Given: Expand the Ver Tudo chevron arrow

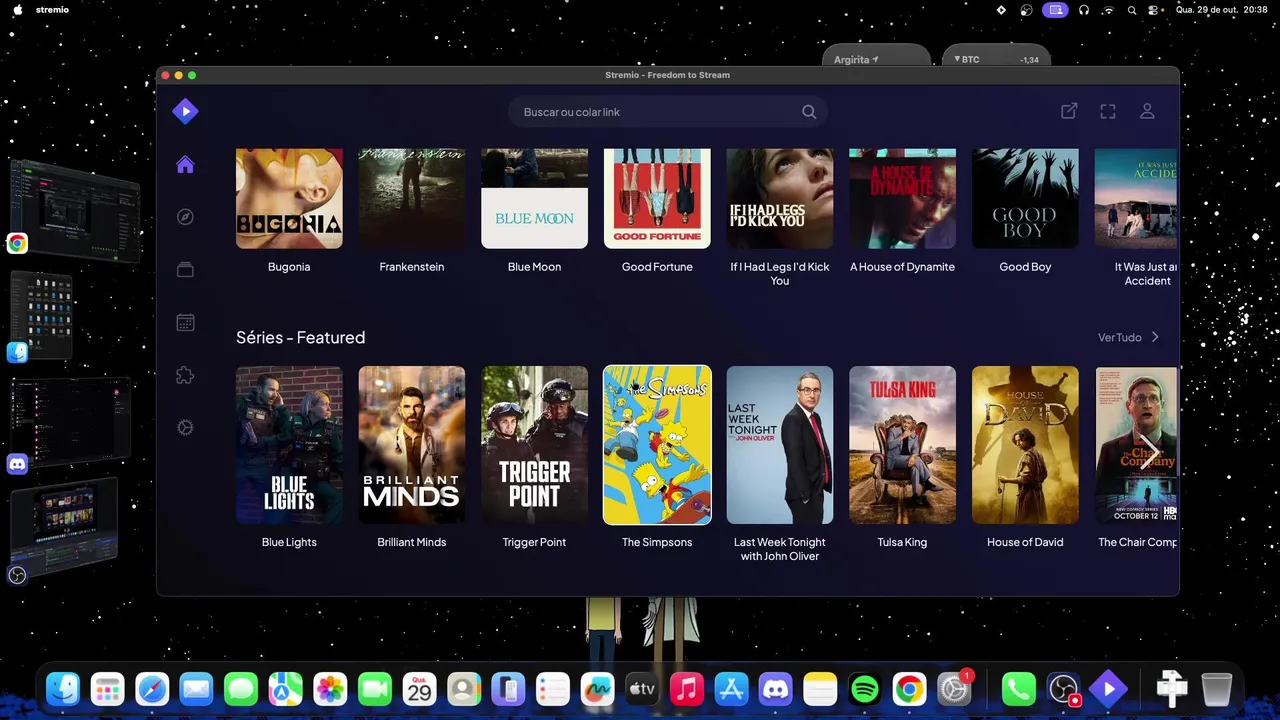Looking at the screenshot, I should 1155,337.
